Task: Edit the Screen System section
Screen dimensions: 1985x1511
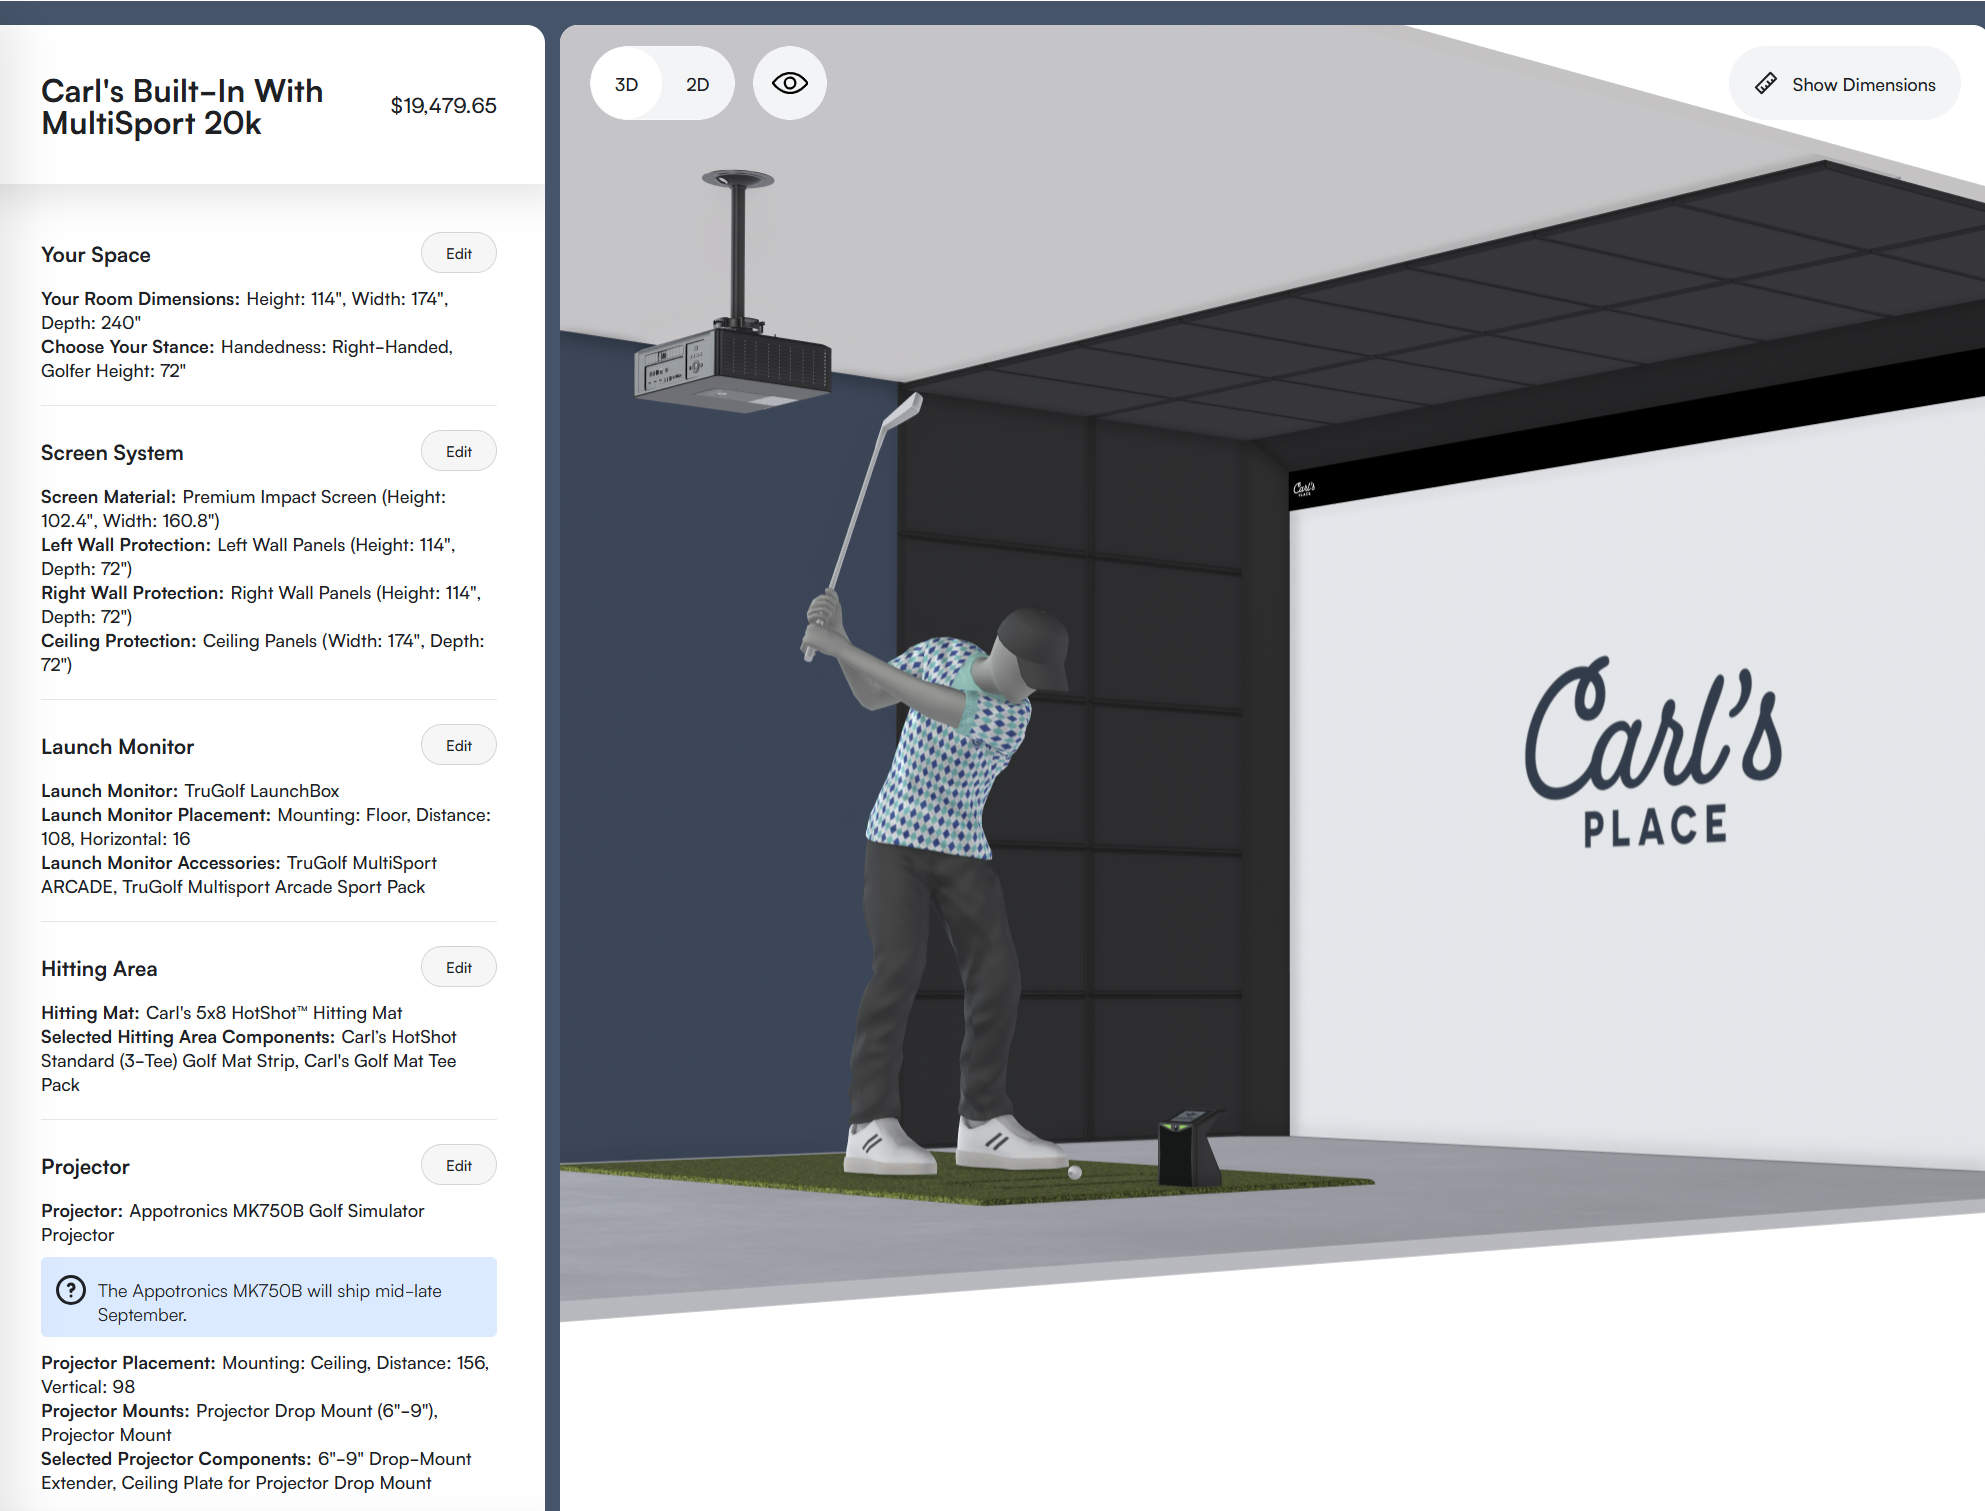Action: [x=459, y=452]
